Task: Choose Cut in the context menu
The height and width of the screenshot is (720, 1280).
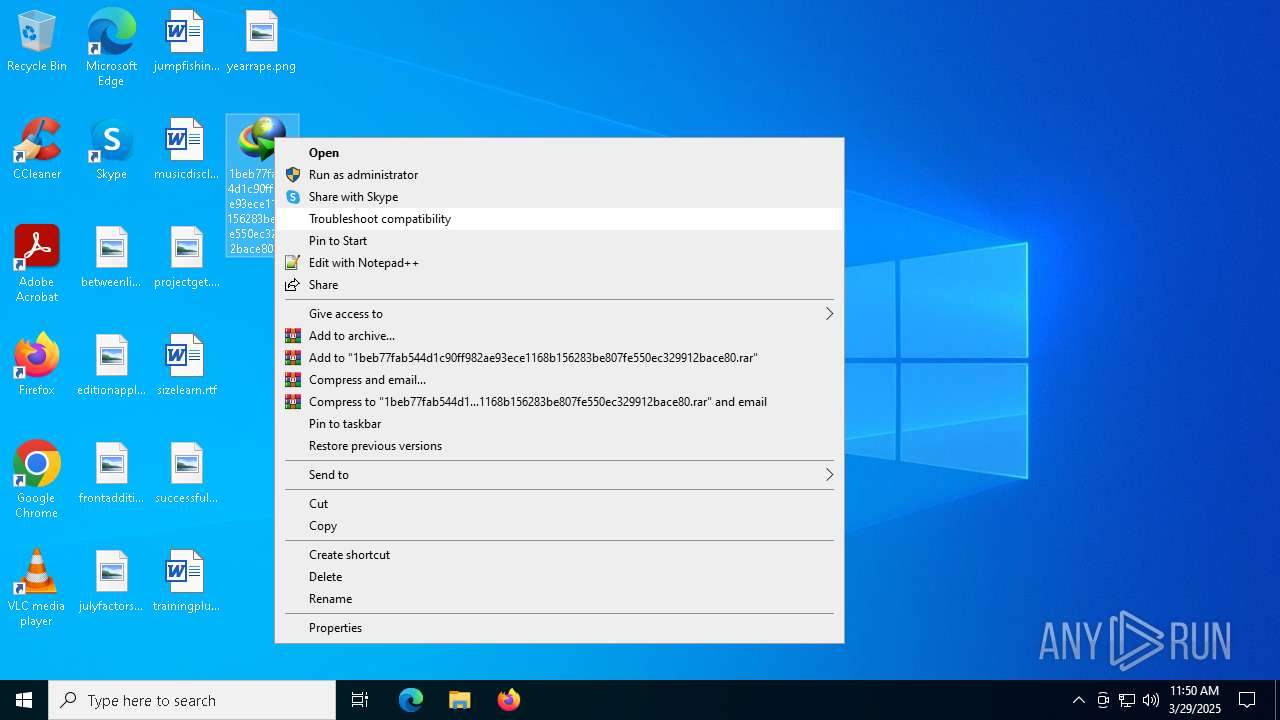Action: (559, 504)
